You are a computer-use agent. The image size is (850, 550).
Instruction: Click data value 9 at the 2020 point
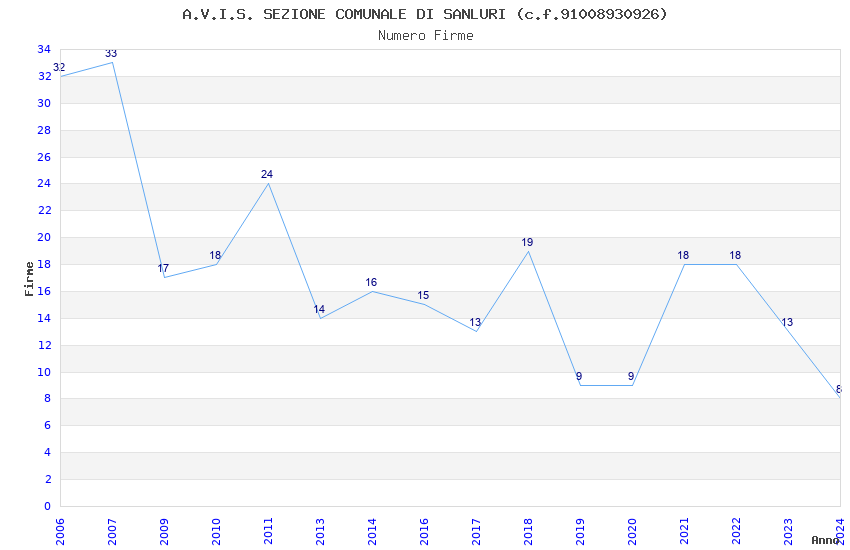click(x=631, y=376)
